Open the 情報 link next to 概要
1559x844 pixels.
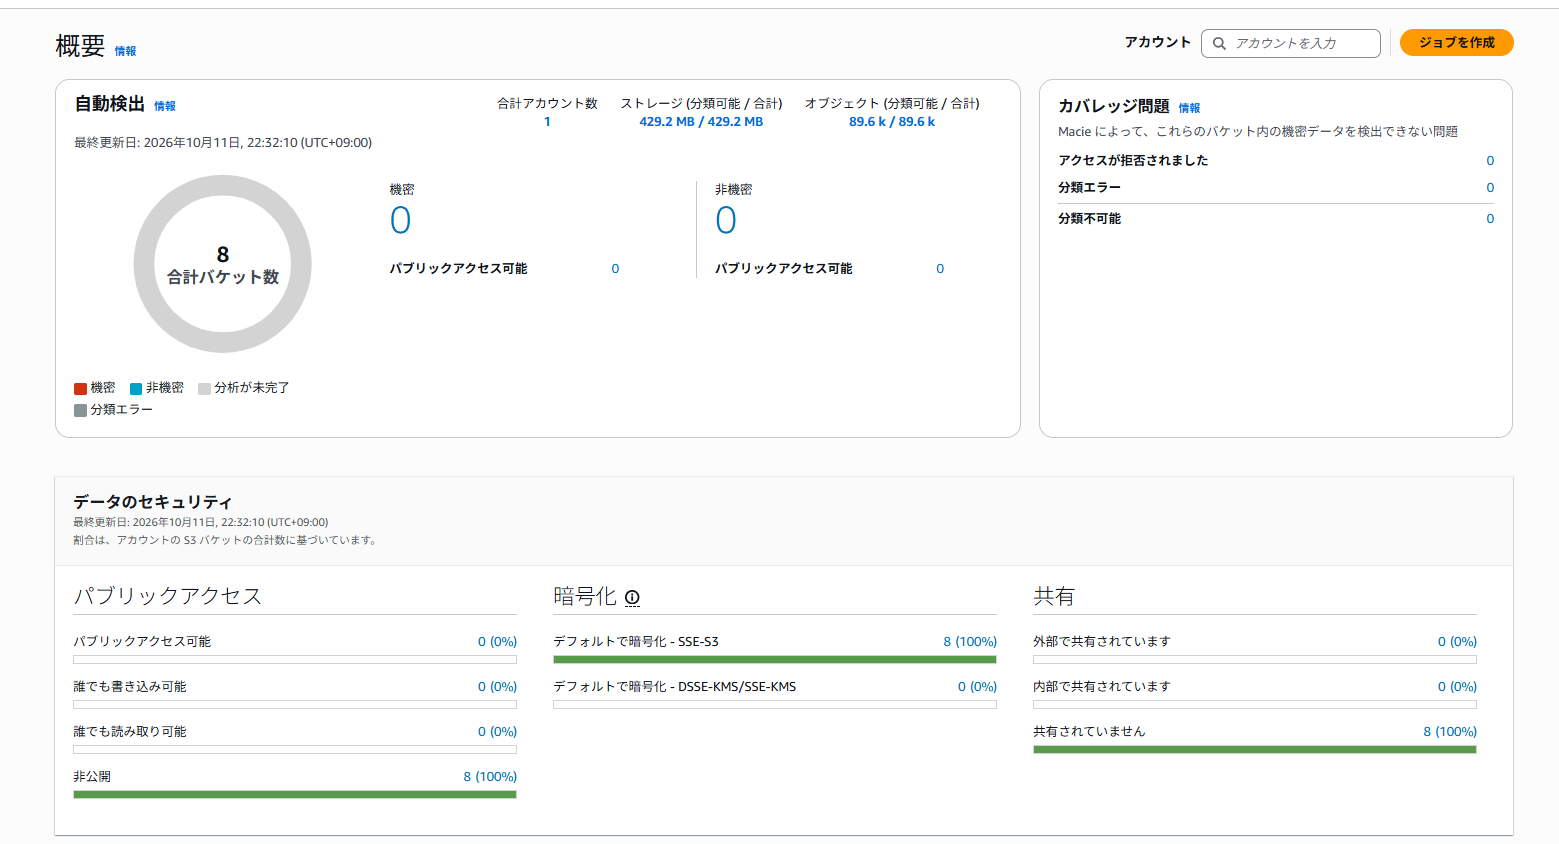[x=125, y=51]
